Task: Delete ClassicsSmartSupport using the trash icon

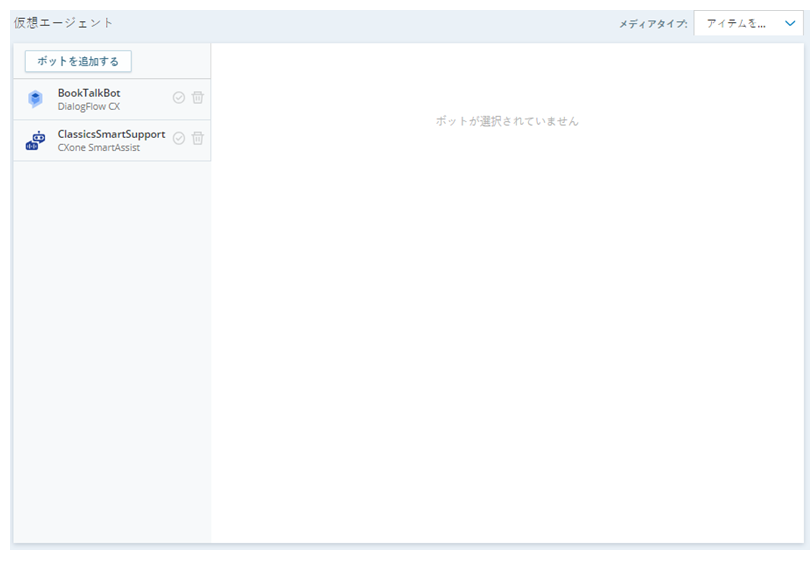Action: (x=198, y=138)
